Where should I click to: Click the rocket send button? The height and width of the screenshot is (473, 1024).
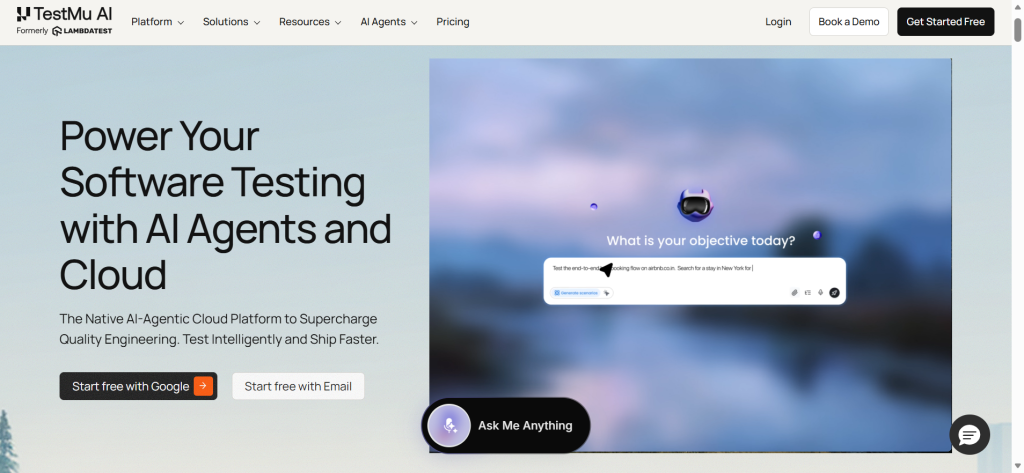tap(834, 293)
